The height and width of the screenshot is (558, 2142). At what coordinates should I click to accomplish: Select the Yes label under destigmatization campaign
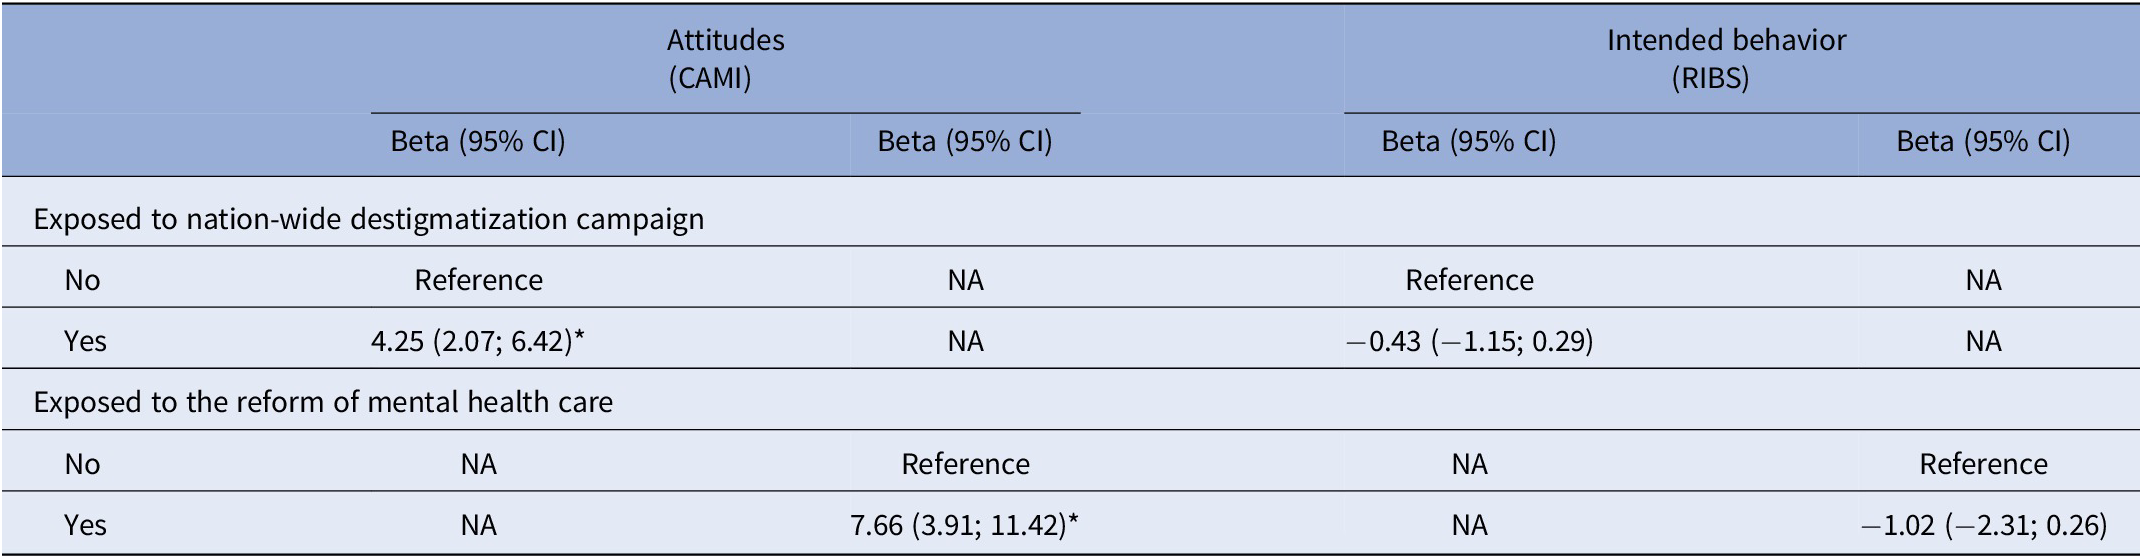(85, 341)
